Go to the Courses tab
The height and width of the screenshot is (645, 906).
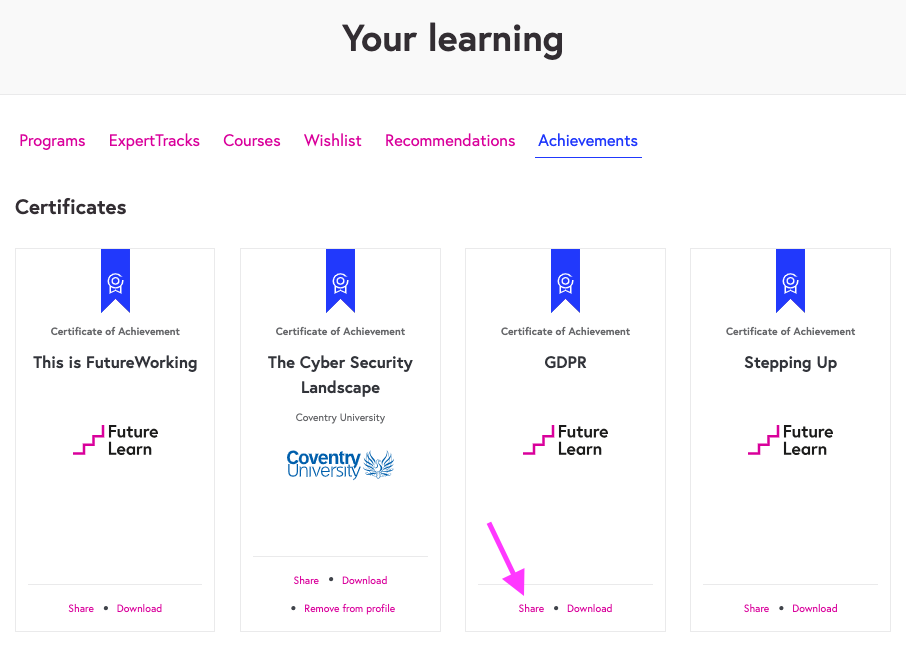tap(252, 141)
